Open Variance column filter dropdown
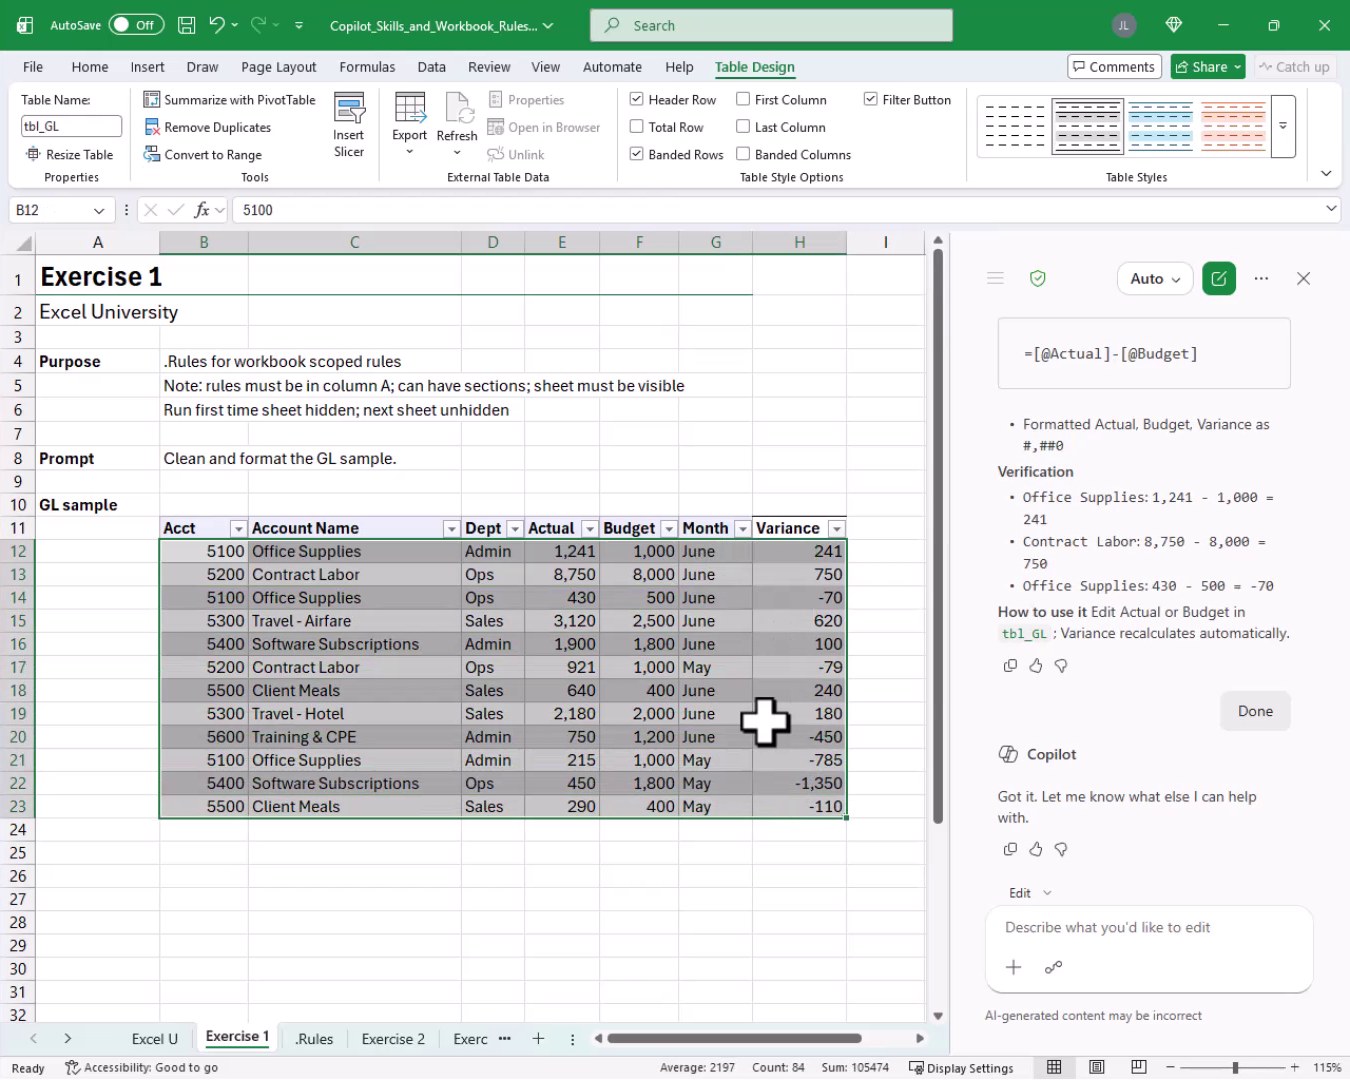 pos(836,528)
